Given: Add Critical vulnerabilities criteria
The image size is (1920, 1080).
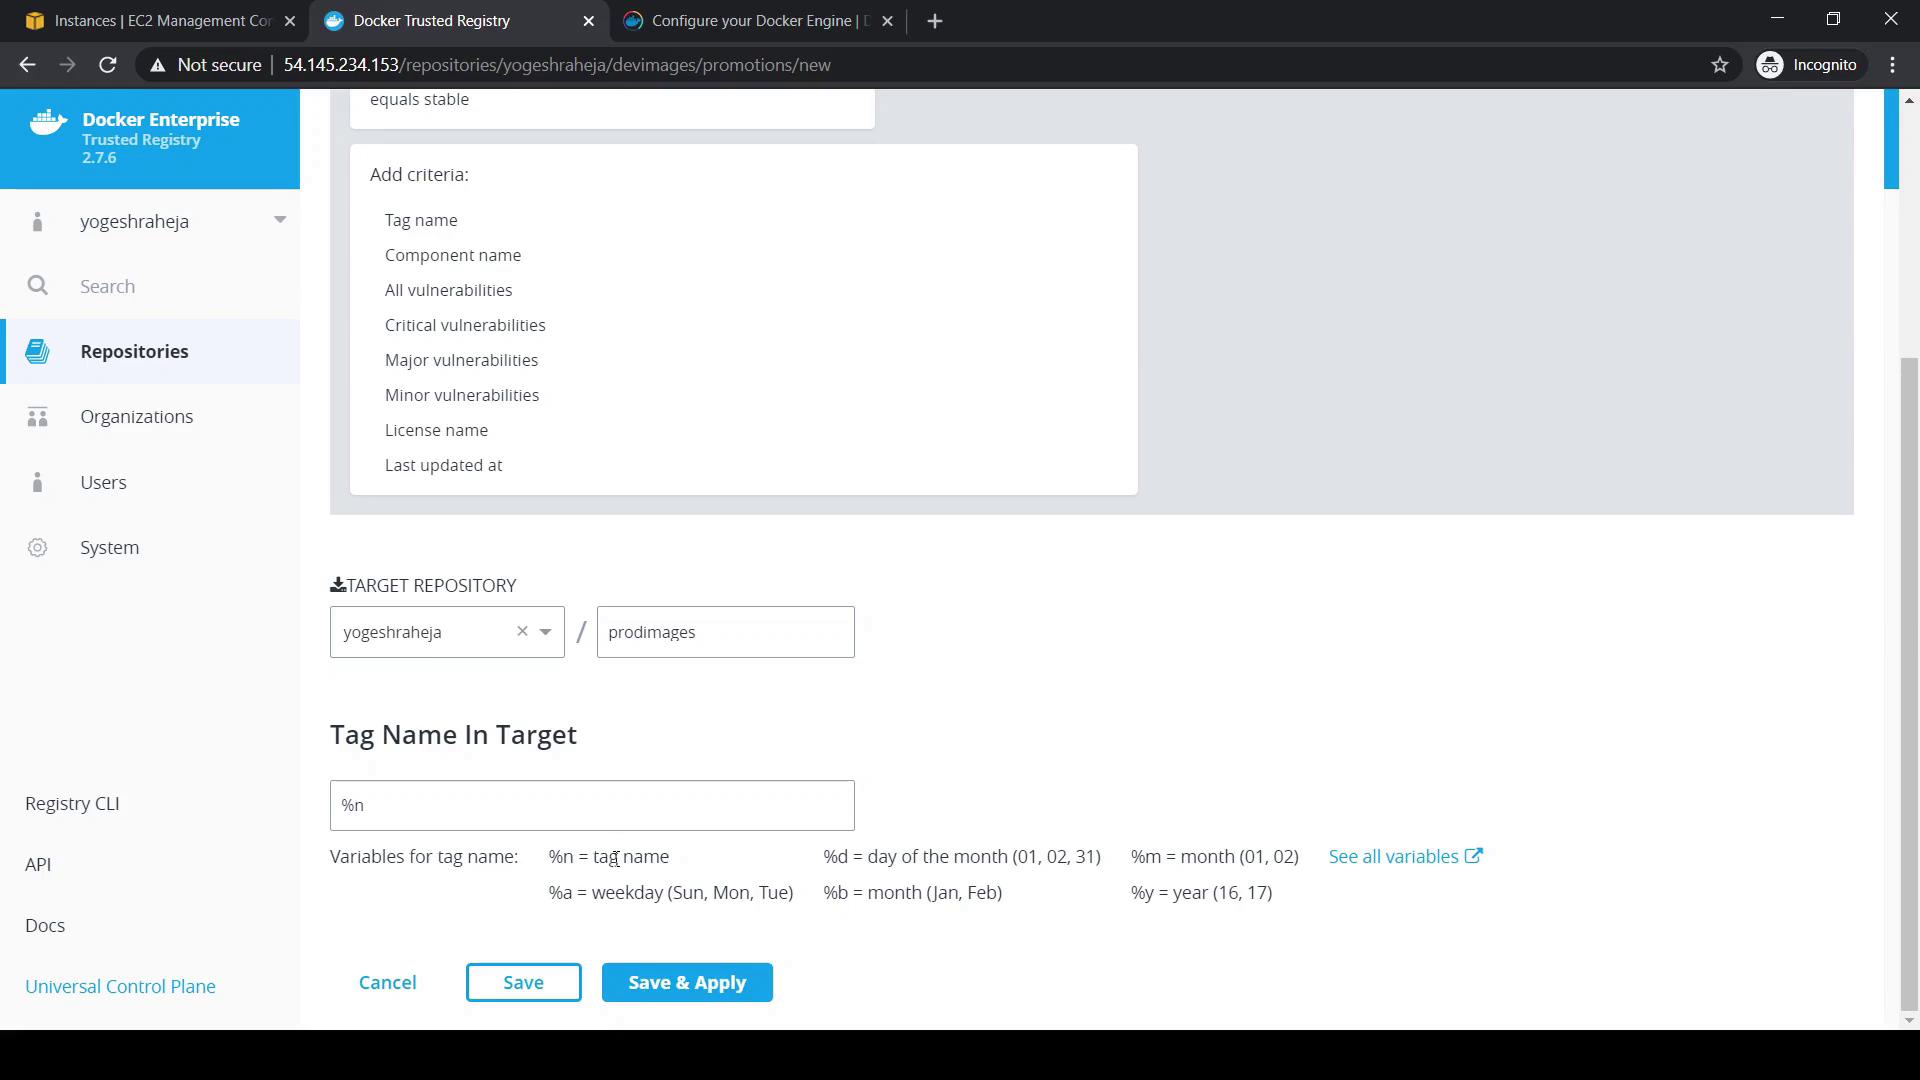Looking at the screenshot, I should coord(465,325).
